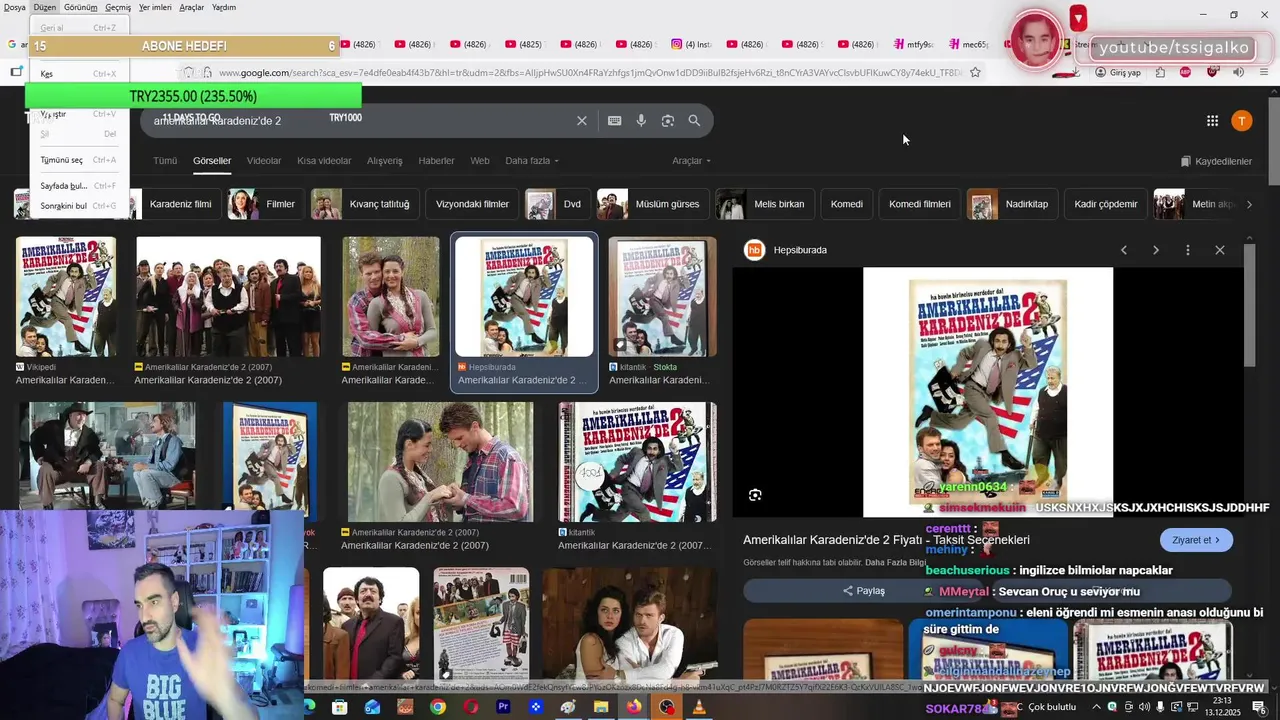
Task: Open the Vikipedi poster thumbnail
Action: [x=66, y=296]
